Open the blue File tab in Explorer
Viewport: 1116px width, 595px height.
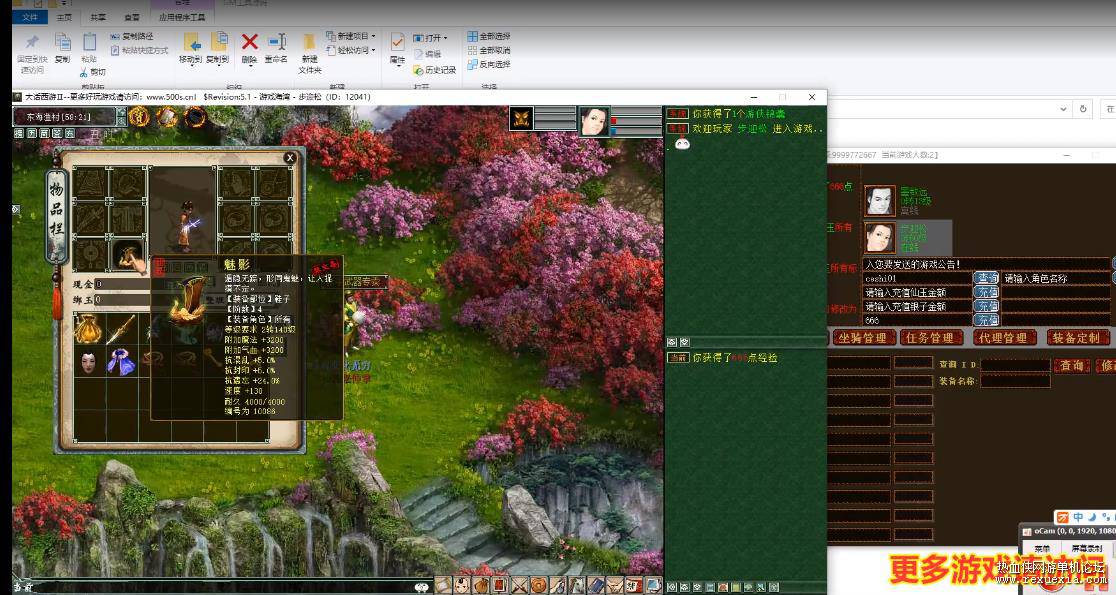[30, 16]
